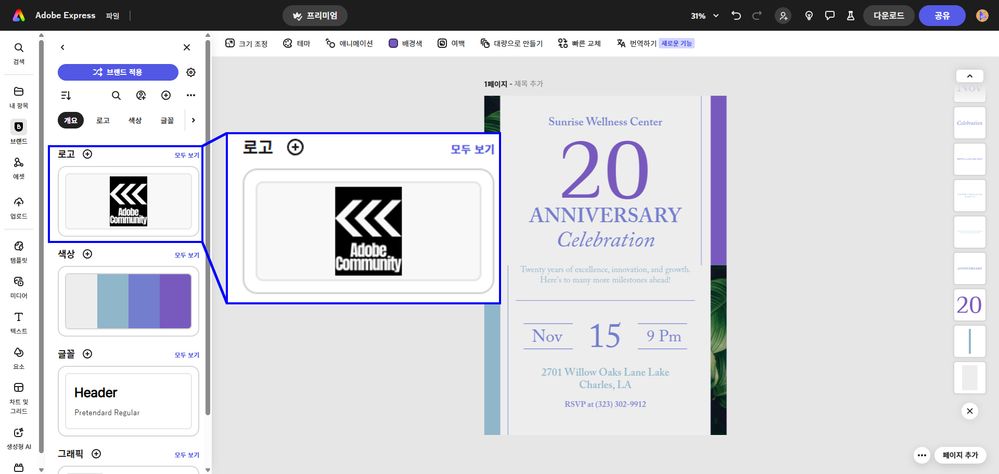Select the Header Pretendard Regular font card
The height and width of the screenshot is (474, 999).
click(x=128, y=401)
